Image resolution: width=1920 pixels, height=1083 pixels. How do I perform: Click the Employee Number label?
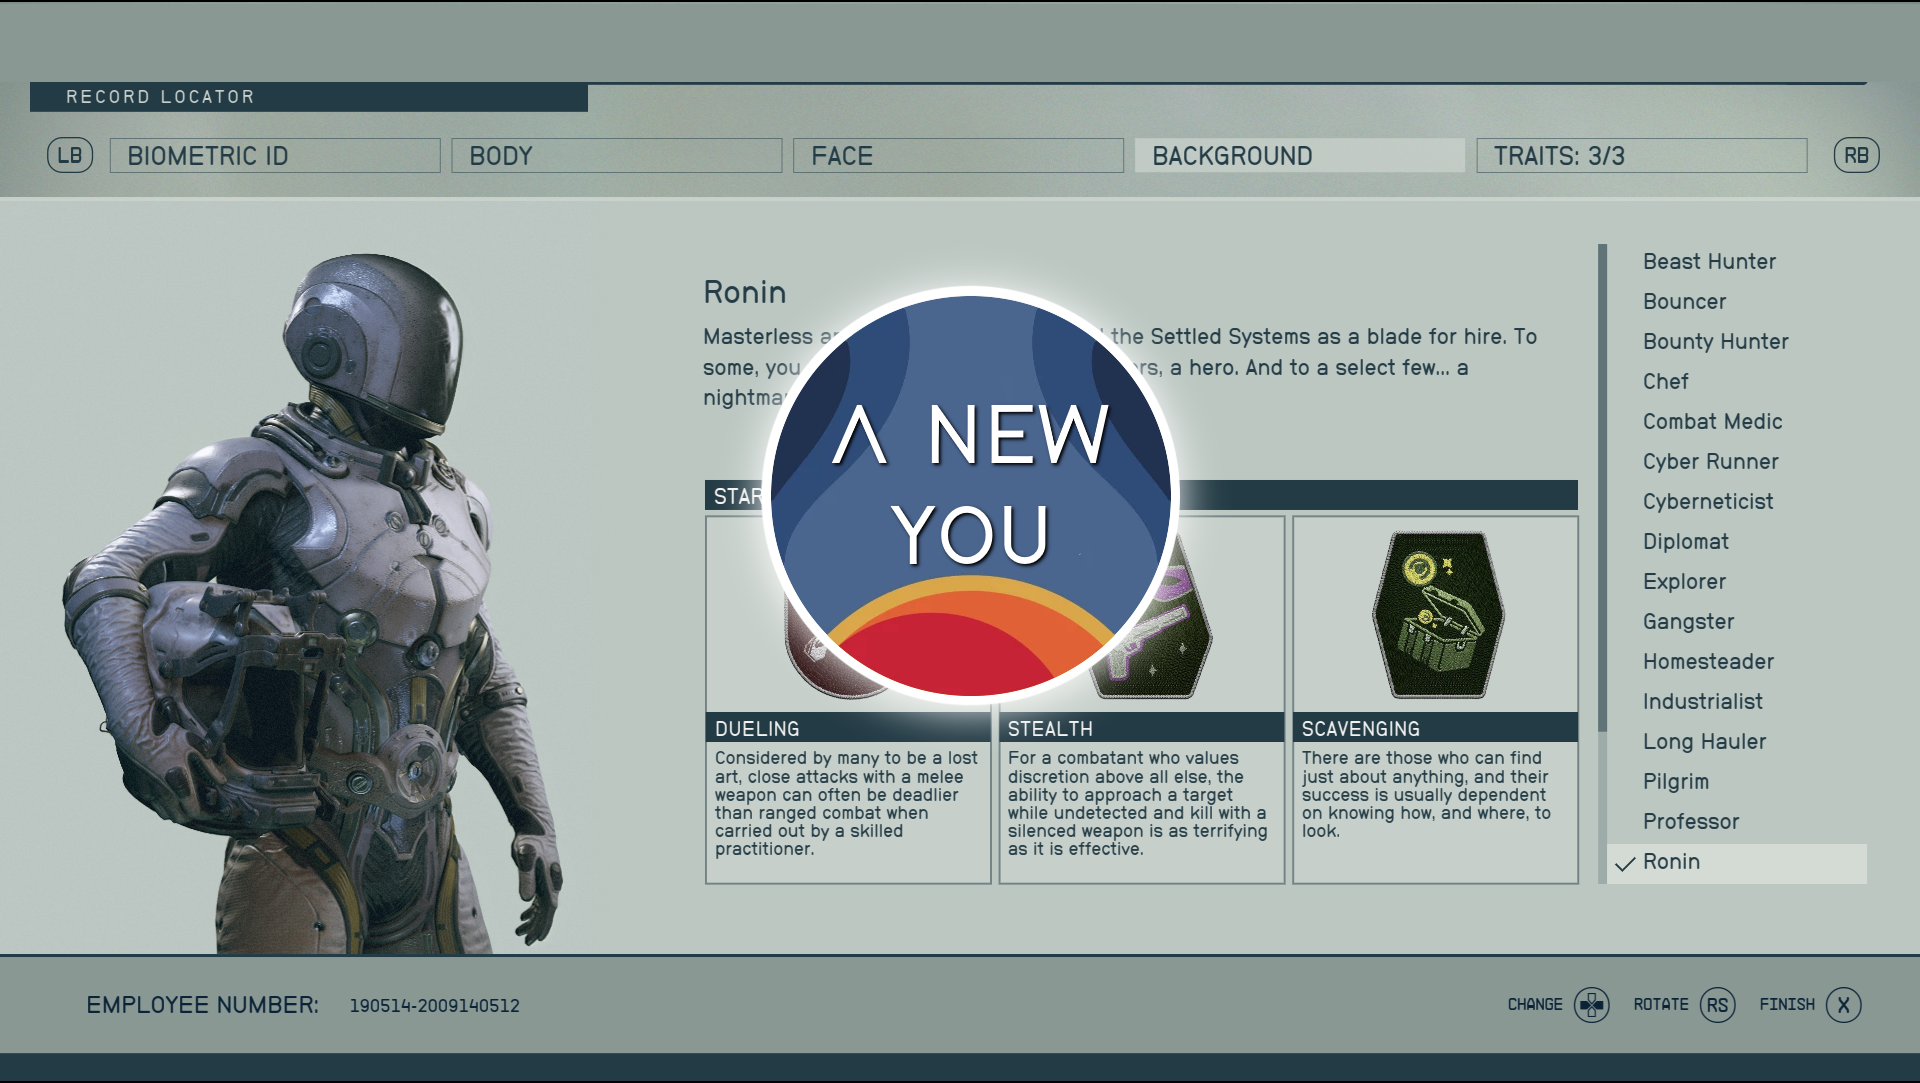tap(202, 1005)
